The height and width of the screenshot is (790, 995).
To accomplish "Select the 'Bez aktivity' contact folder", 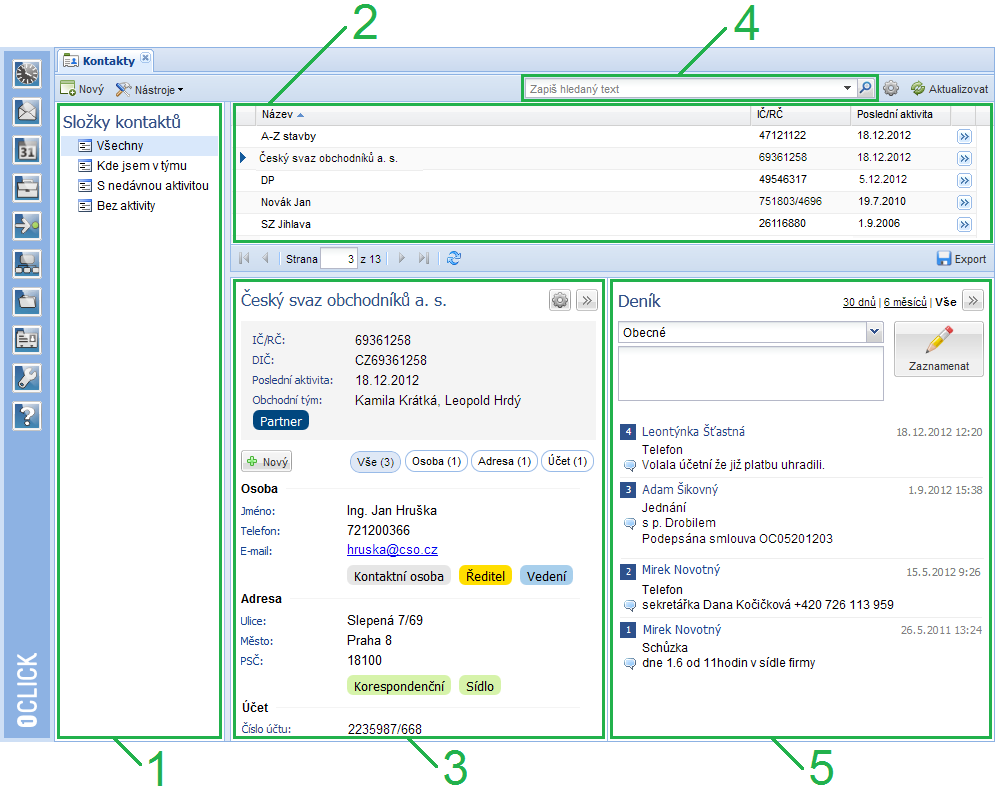I will point(126,206).
